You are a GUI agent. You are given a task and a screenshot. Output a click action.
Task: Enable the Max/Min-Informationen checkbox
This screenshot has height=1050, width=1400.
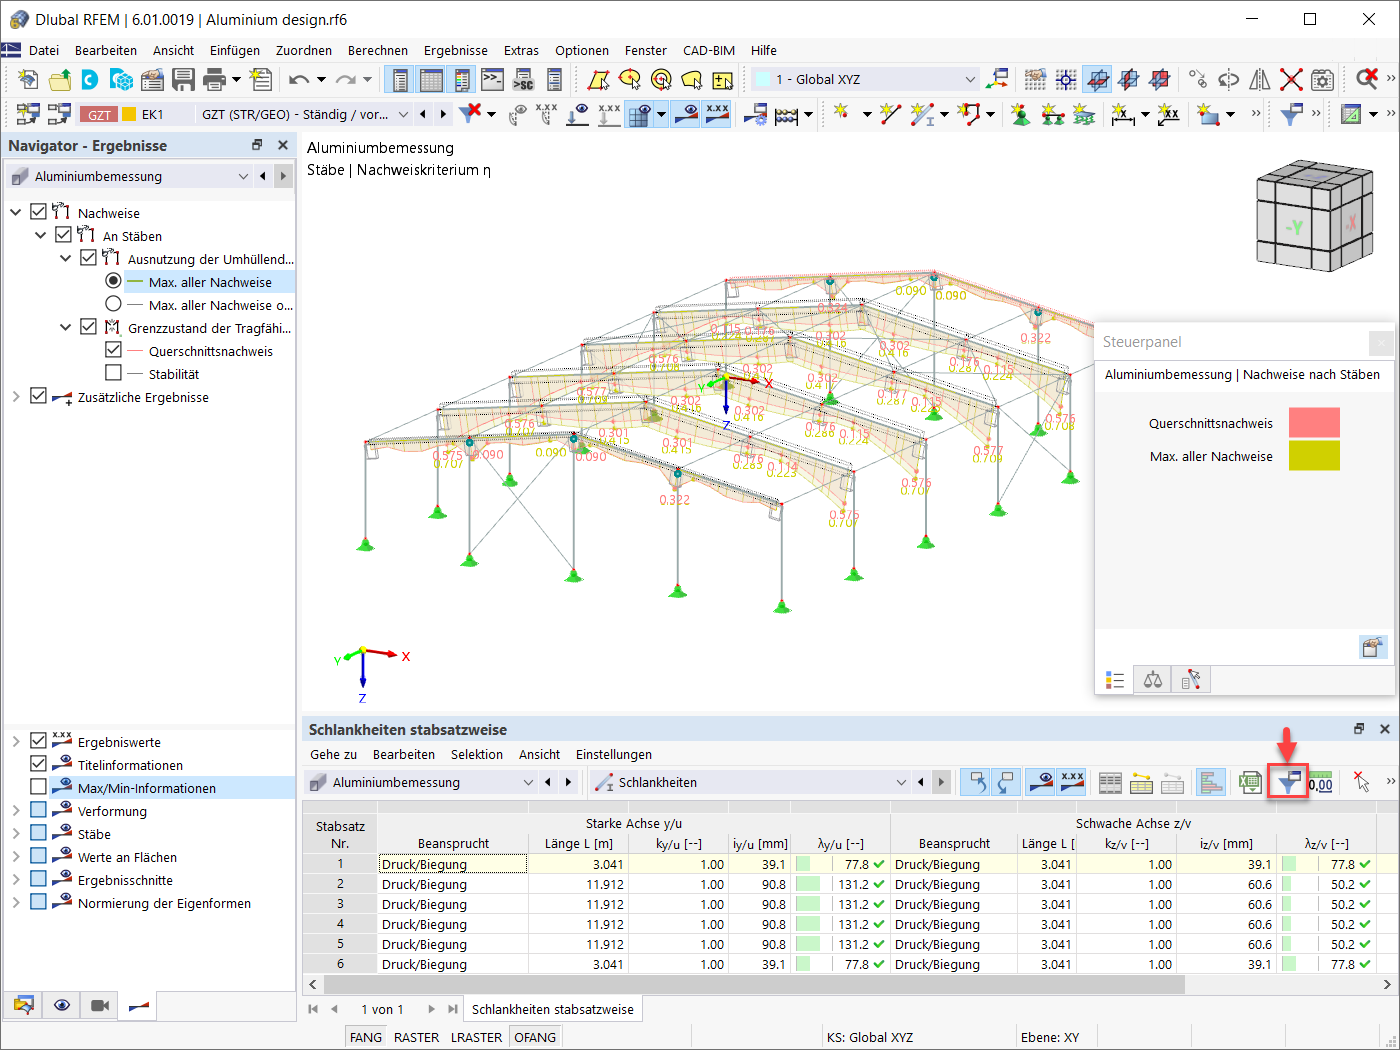[39, 787]
